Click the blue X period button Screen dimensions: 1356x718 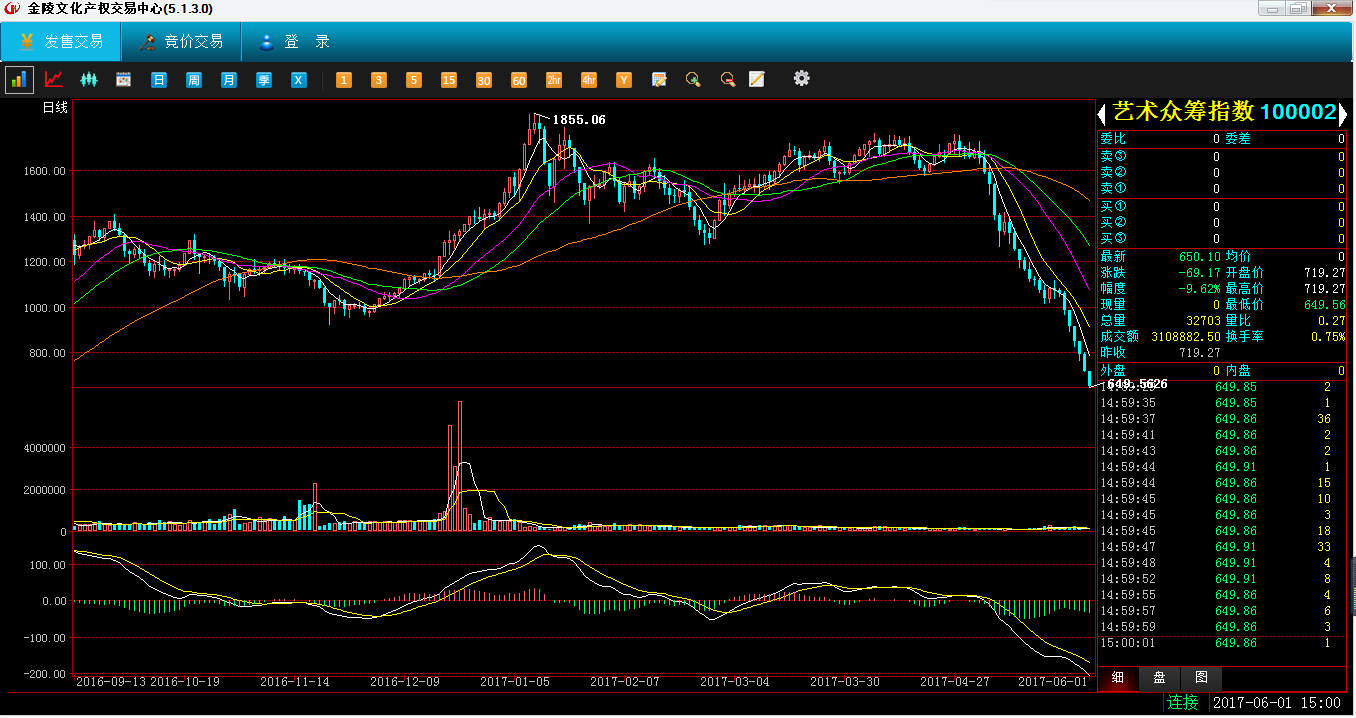point(299,79)
